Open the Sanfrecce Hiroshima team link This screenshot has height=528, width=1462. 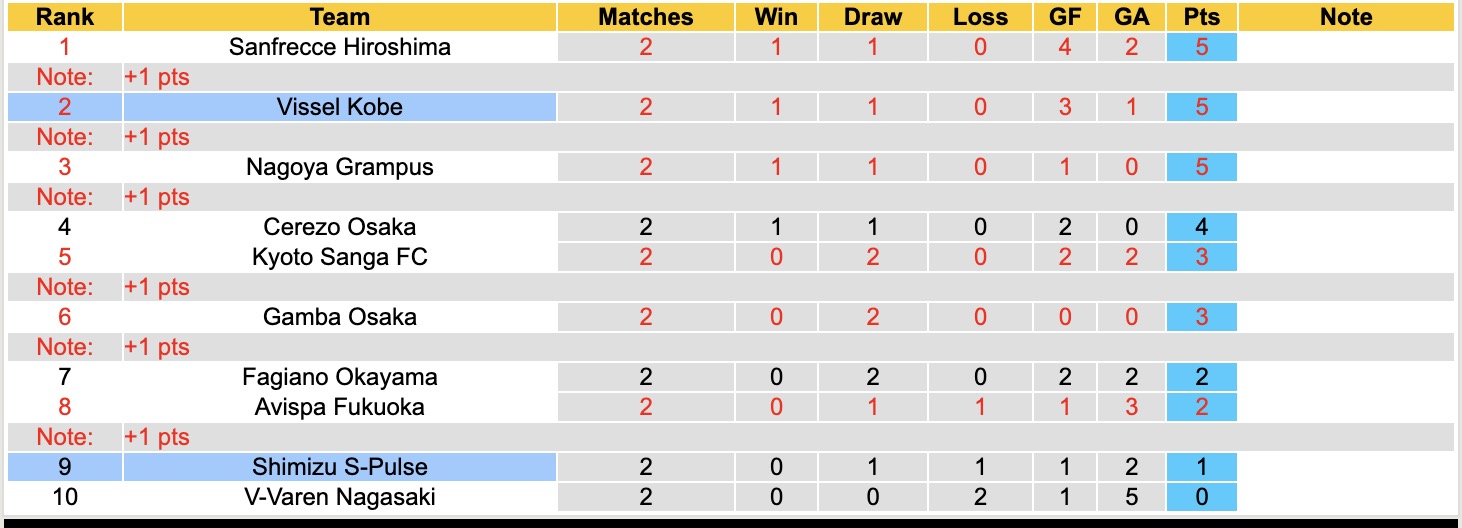pos(340,47)
